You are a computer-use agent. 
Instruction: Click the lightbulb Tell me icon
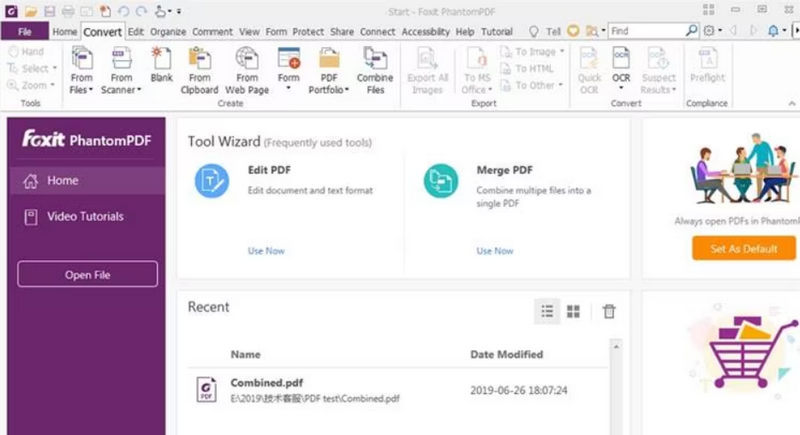(x=534, y=32)
